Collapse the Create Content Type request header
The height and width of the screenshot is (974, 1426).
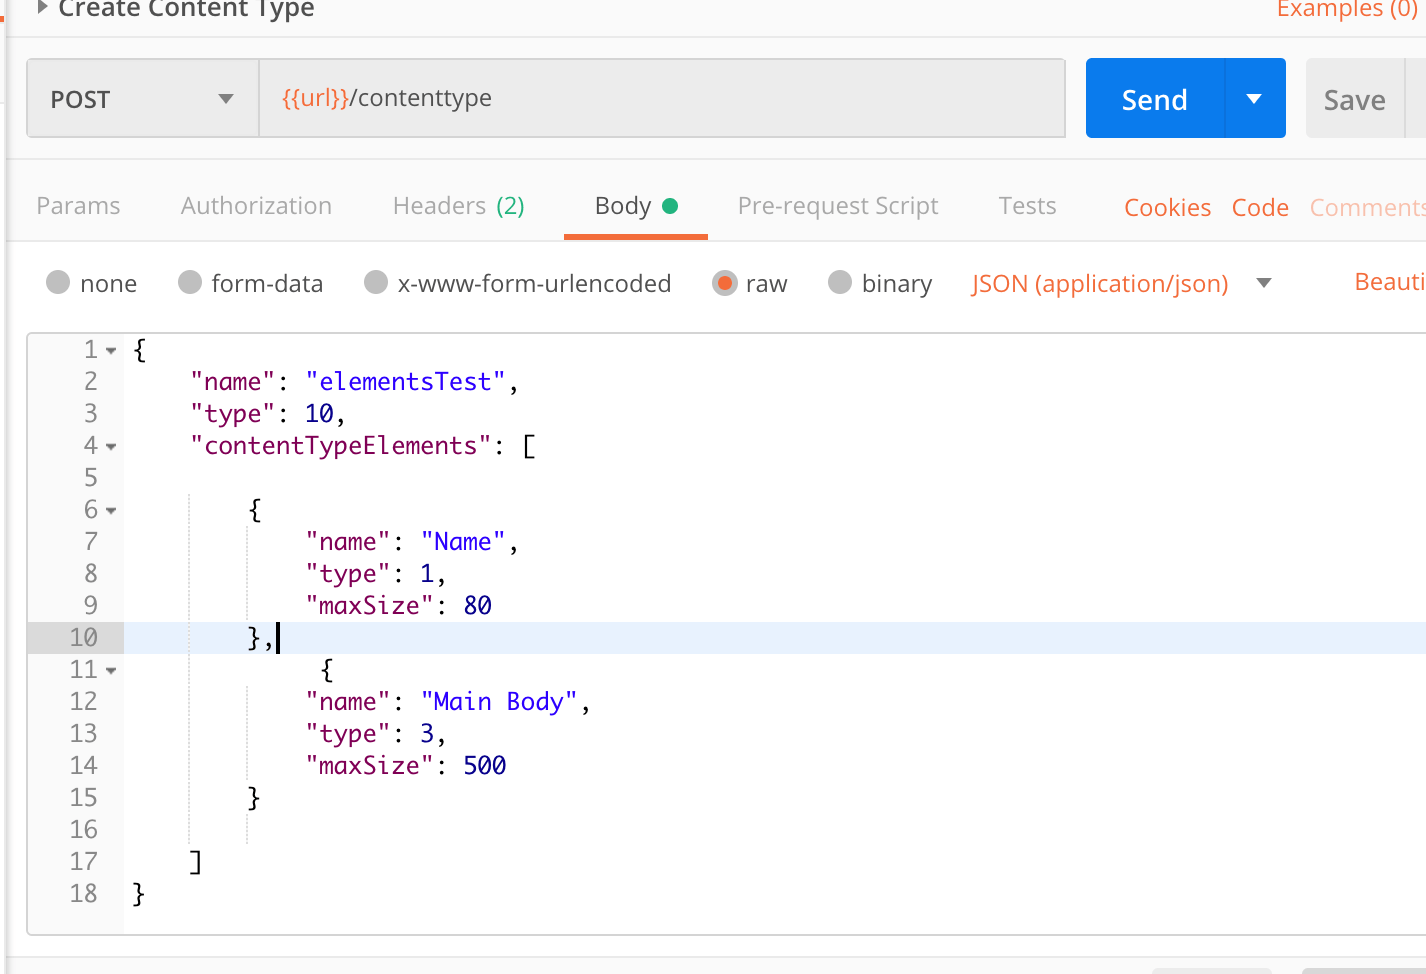42,8
